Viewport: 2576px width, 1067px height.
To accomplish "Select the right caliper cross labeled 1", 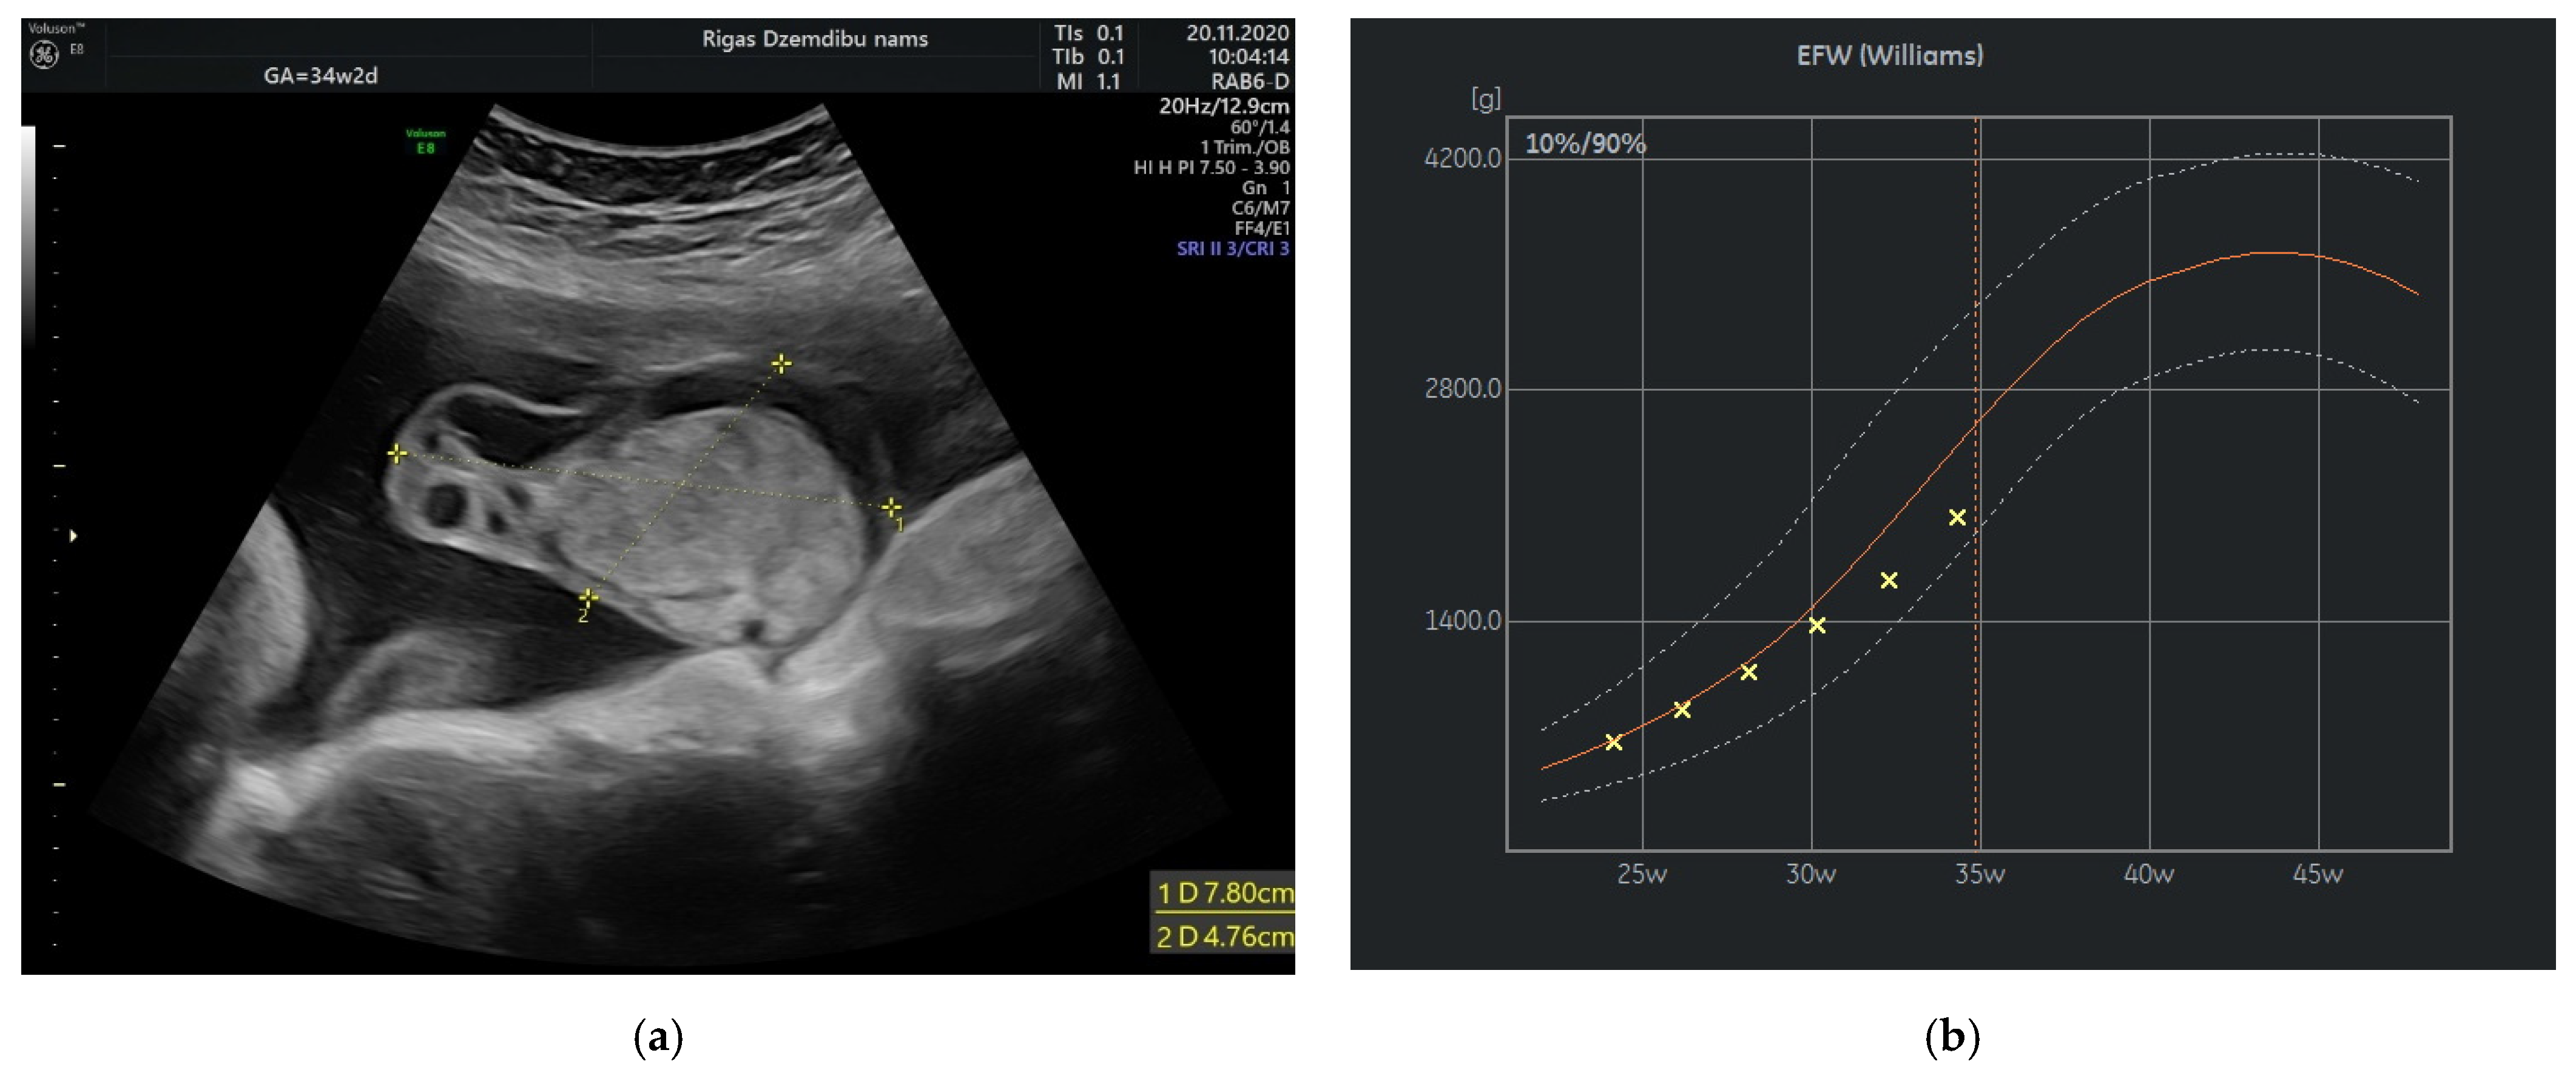I will pos(890,507).
